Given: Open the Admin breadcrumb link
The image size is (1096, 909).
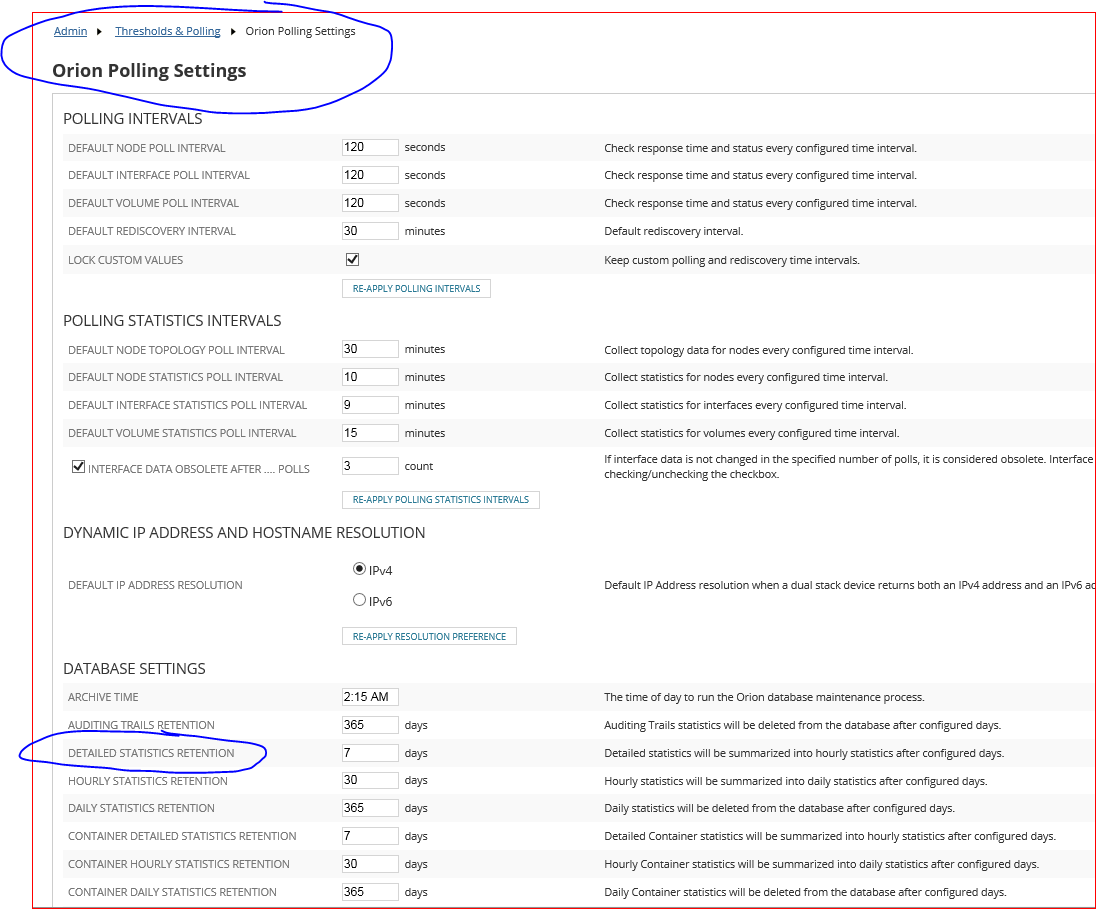Looking at the screenshot, I should tap(71, 31).
